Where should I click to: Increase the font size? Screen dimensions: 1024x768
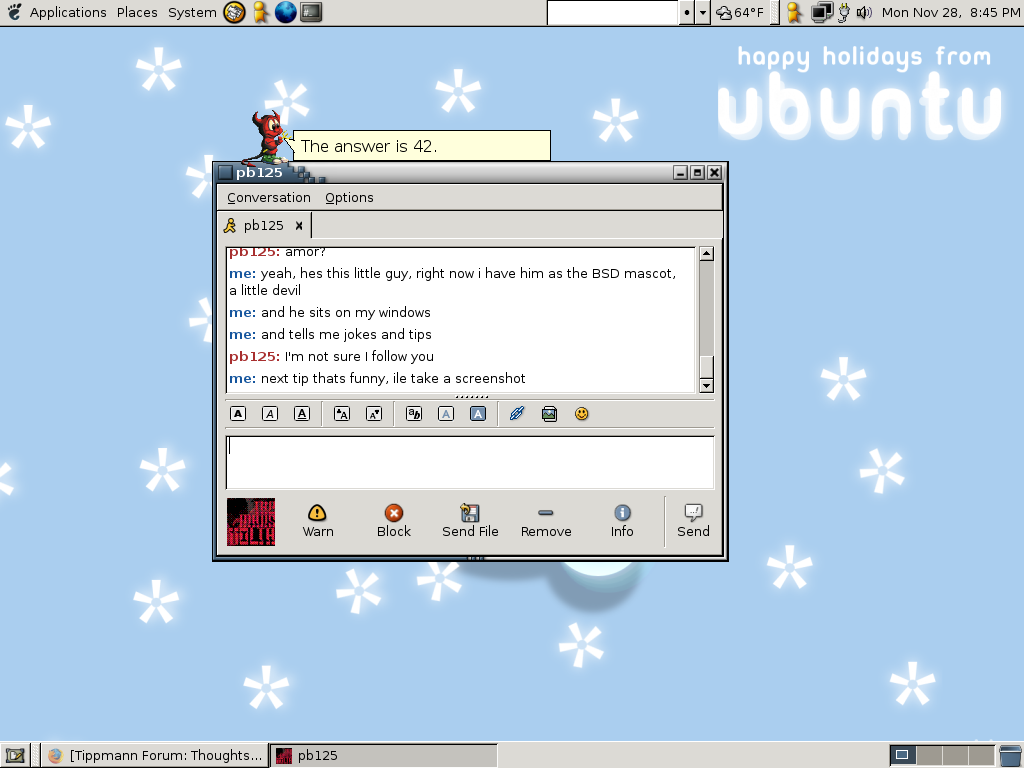click(x=342, y=414)
